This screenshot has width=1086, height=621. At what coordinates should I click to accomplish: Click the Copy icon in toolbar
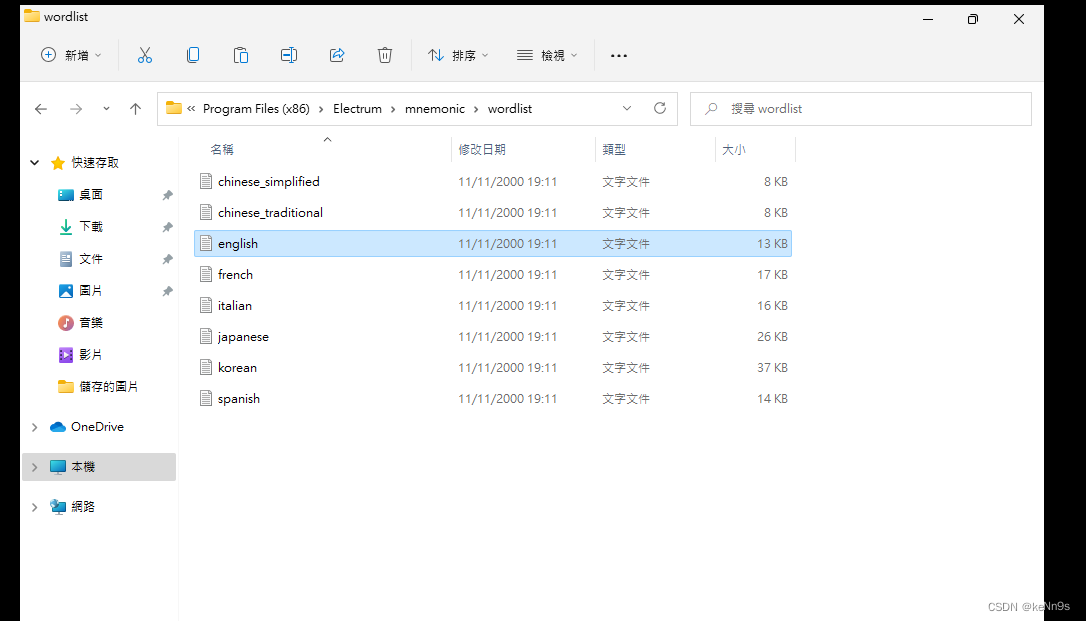[193, 55]
